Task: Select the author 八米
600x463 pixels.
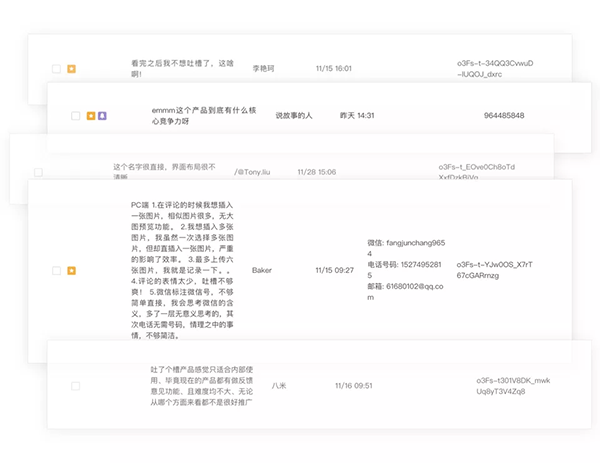Action: coord(278,385)
